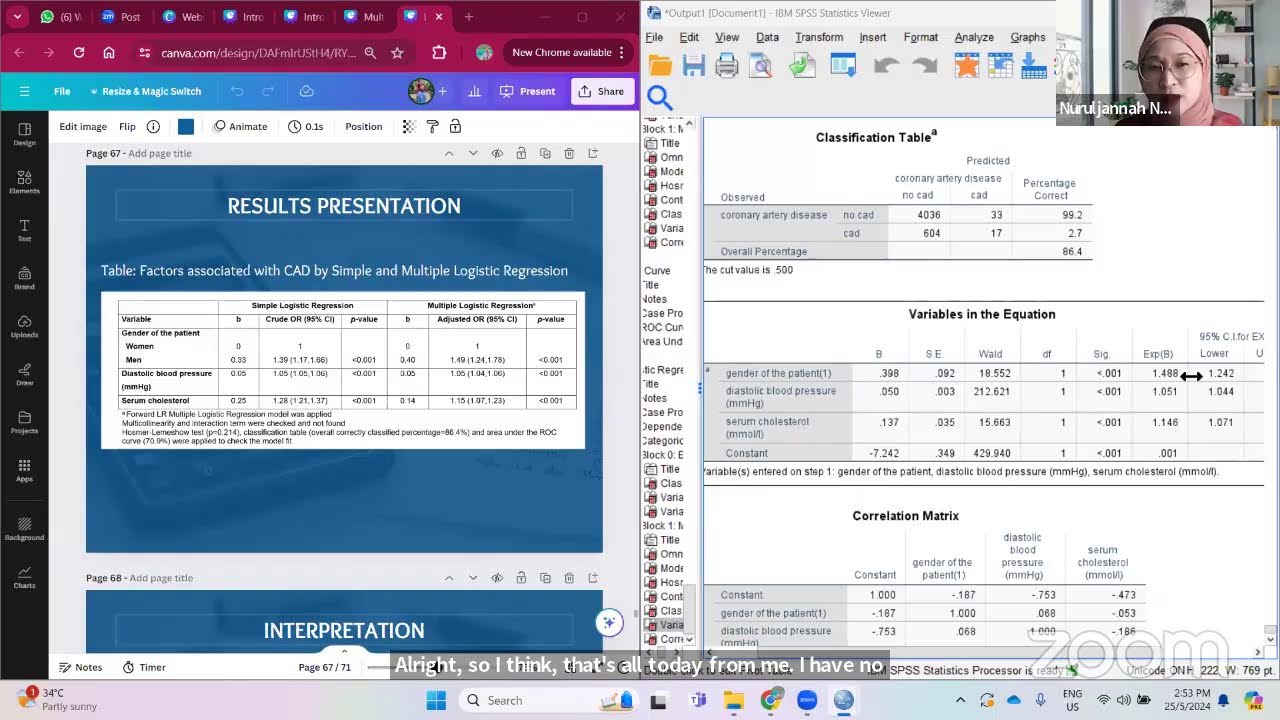Delete Page 67 using trash icon

coord(569,153)
